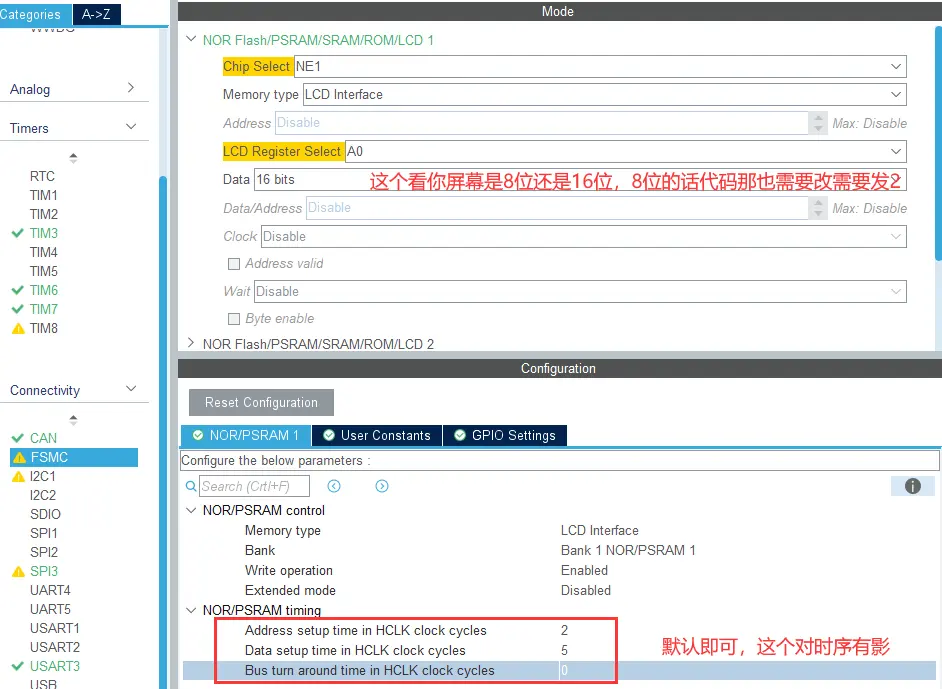Switch to the GPIO Settings tab
Image resolution: width=942 pixels, height=689 pixels.
pos(505,435)
